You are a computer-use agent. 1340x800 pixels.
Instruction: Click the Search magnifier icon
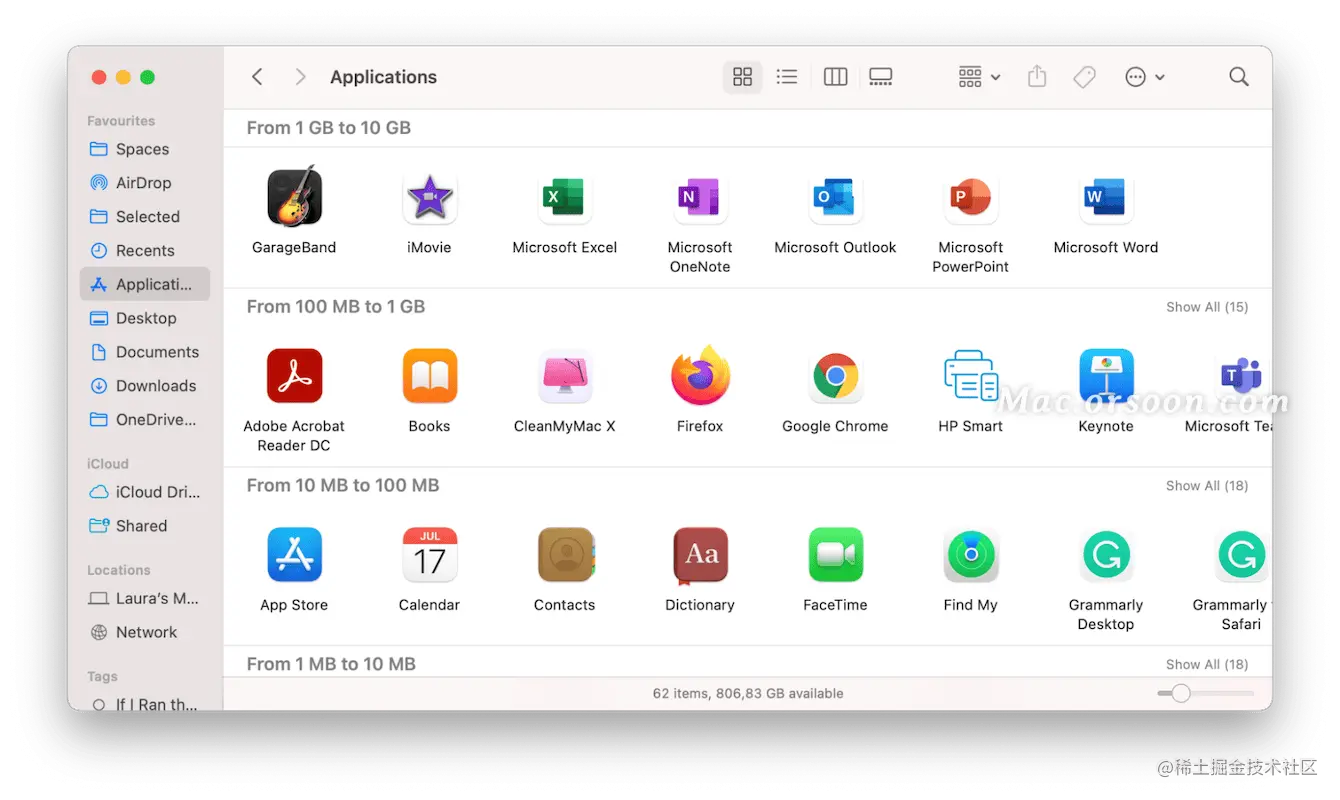coord(1239,77)
